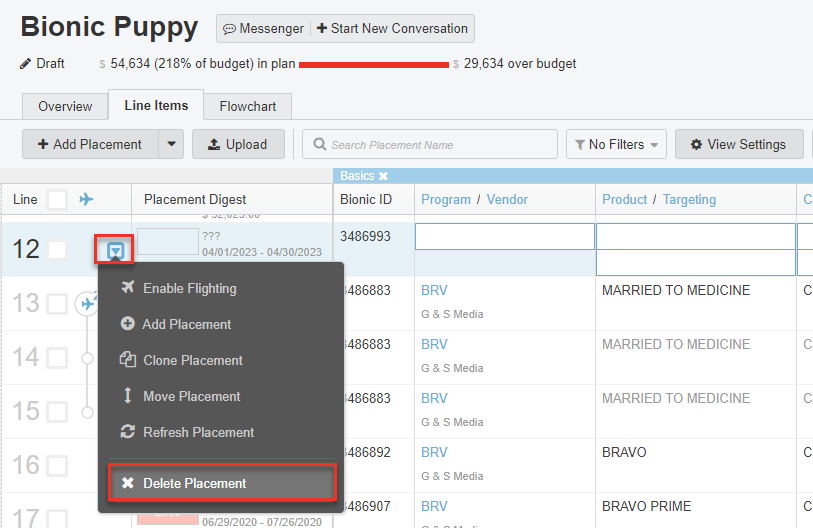
Task: Tick the checkbox for line 16
Action: pyautogui.click(x=57, y=466)
